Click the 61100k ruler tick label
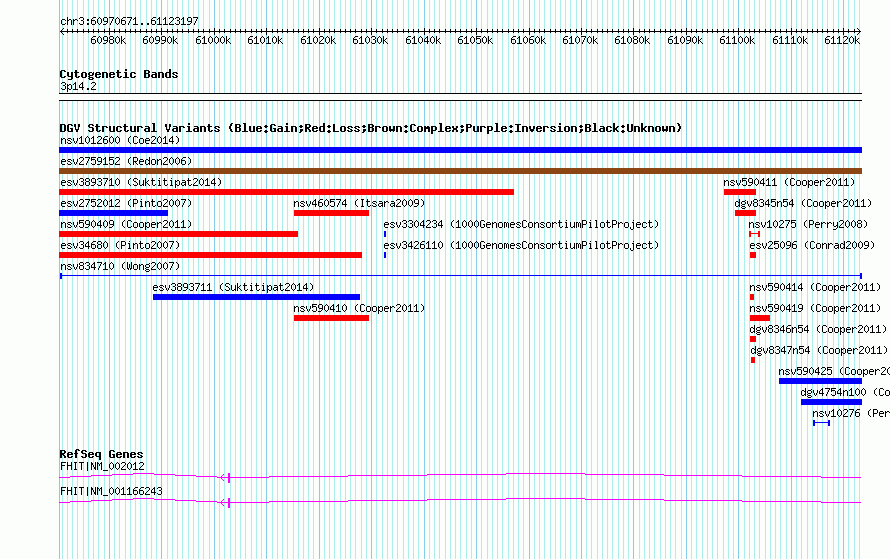 click(737, 40)
